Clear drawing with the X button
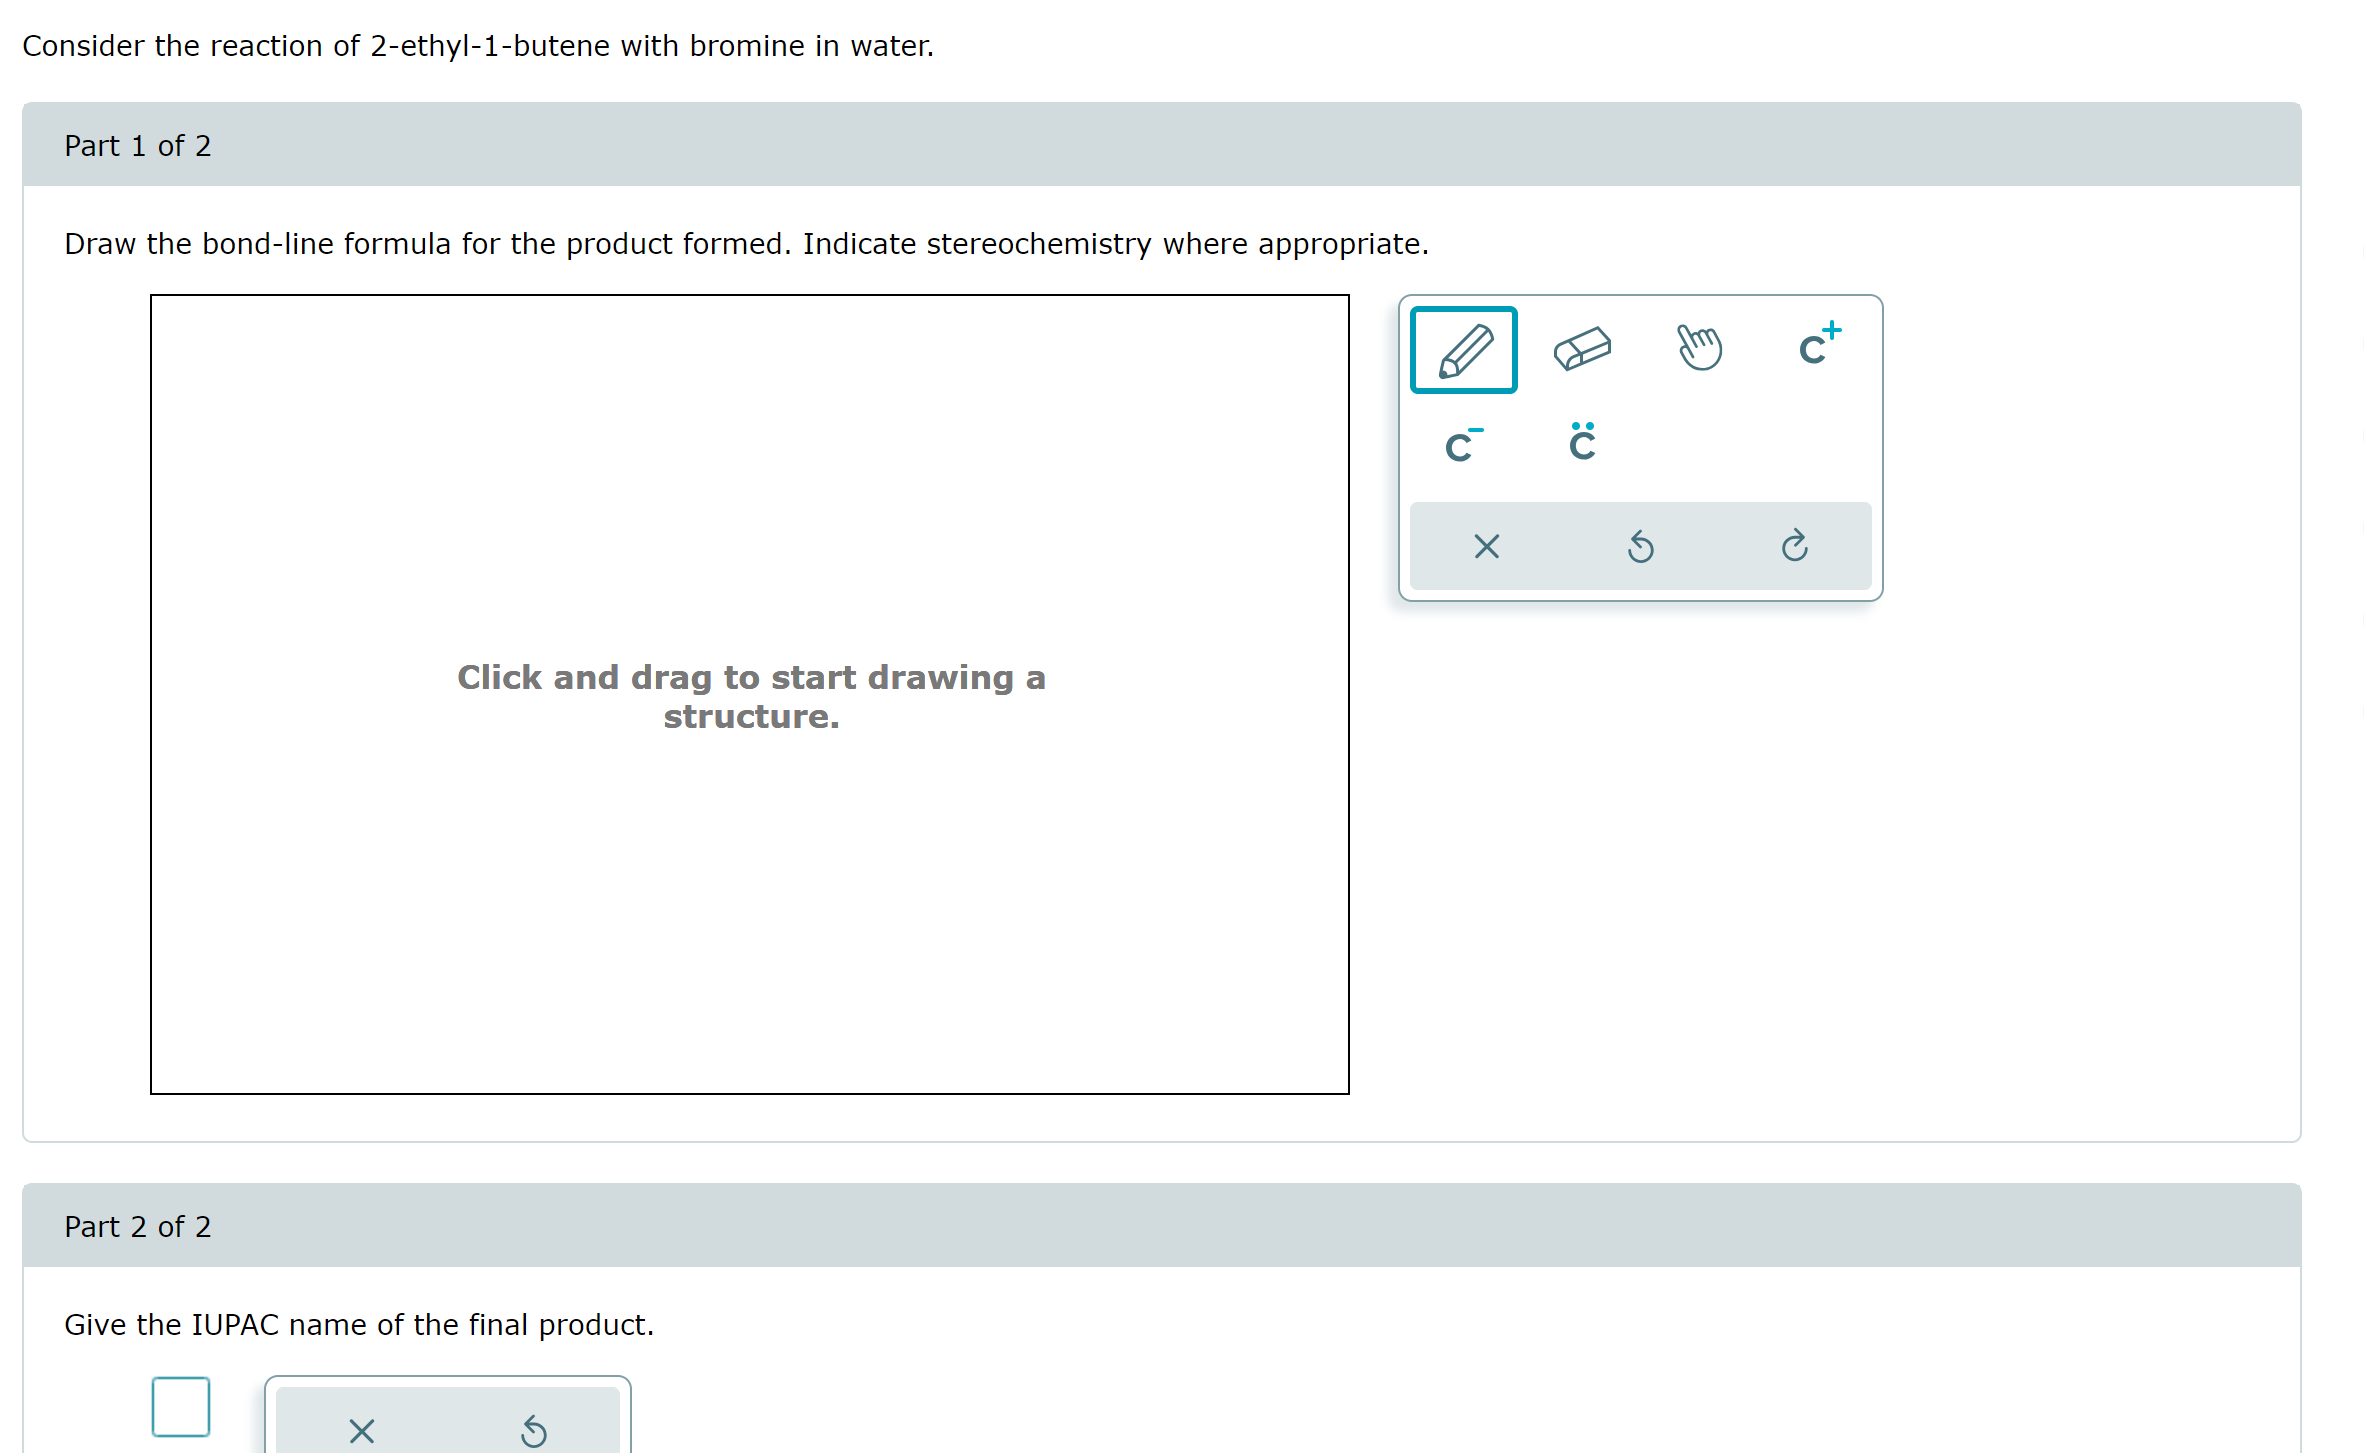The height and width of the screenshot is (1454, 2364). 1486,546
